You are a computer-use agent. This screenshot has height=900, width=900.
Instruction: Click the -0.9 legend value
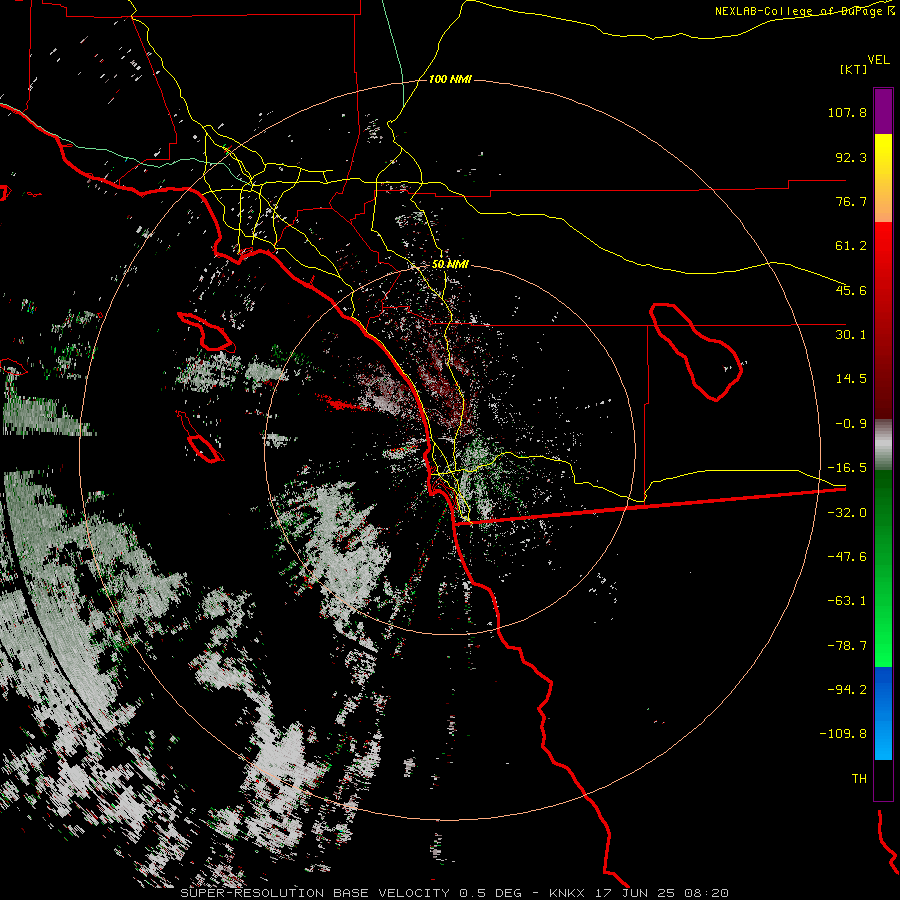coord(851,424)
